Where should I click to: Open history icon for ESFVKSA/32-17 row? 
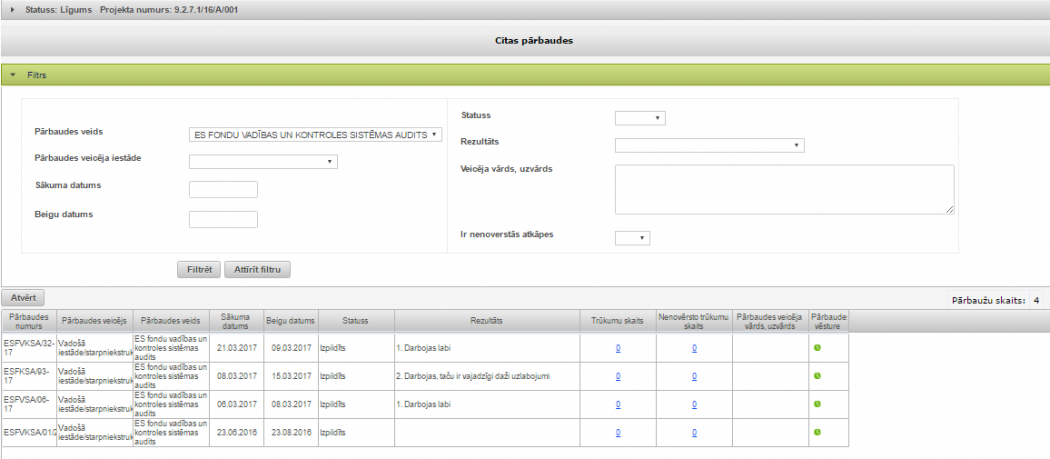(x=816, y=348)
